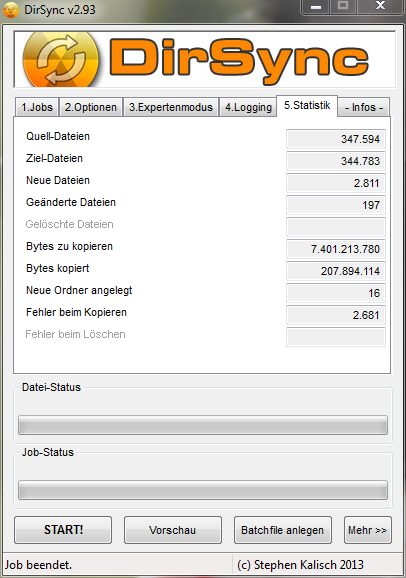Image resolution: width=406 pixels, height=578 pixels.
Task: Click Batchfile anlegen button
Action: [x=282, y=530]
